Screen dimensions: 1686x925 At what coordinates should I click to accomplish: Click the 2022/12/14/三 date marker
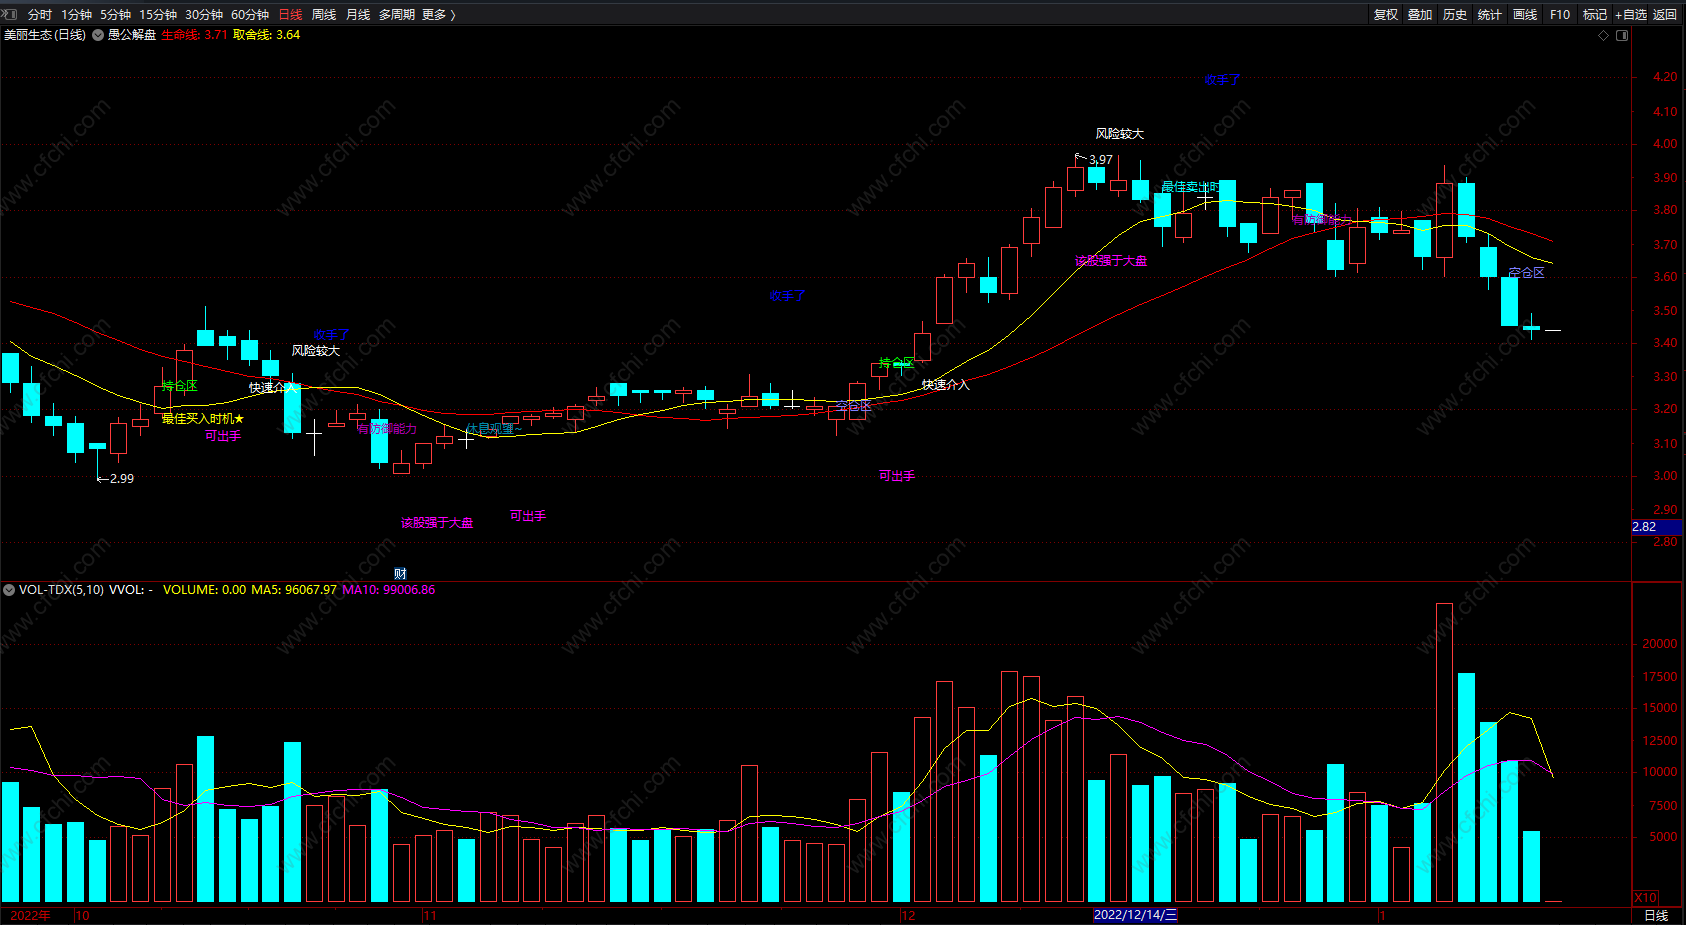[x=1135, y=915]
